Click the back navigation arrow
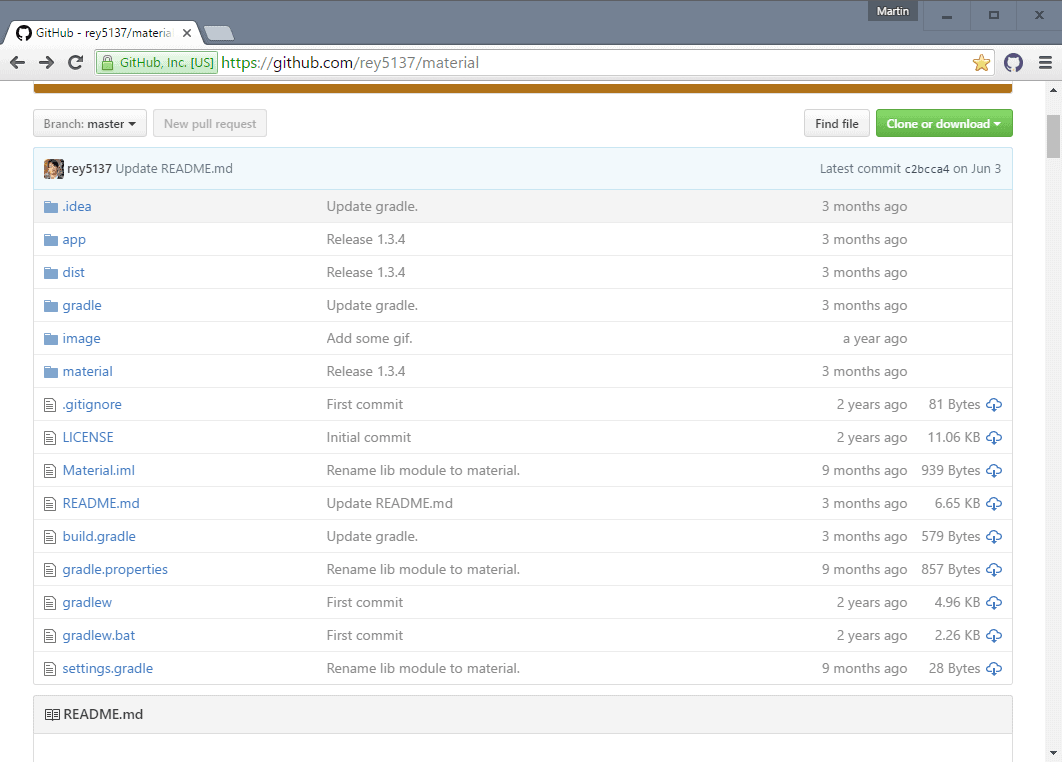 coord(17,61)
